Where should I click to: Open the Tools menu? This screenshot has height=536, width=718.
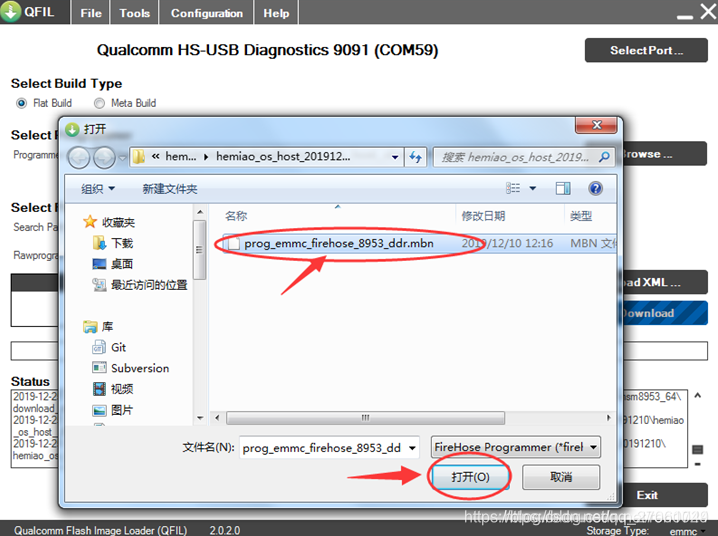pos(135,13)
